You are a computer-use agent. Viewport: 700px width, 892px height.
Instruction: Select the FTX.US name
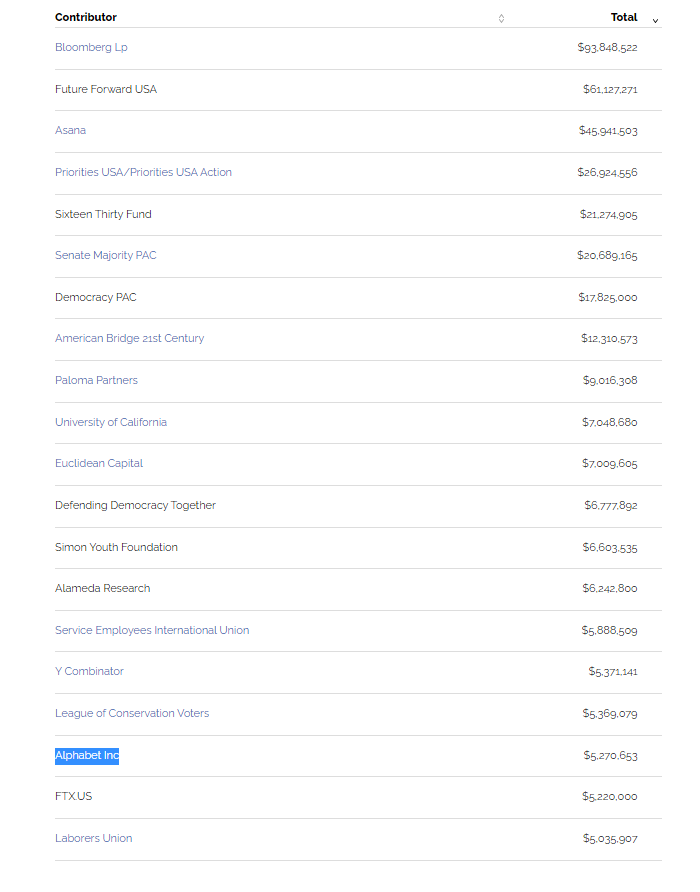73,796
